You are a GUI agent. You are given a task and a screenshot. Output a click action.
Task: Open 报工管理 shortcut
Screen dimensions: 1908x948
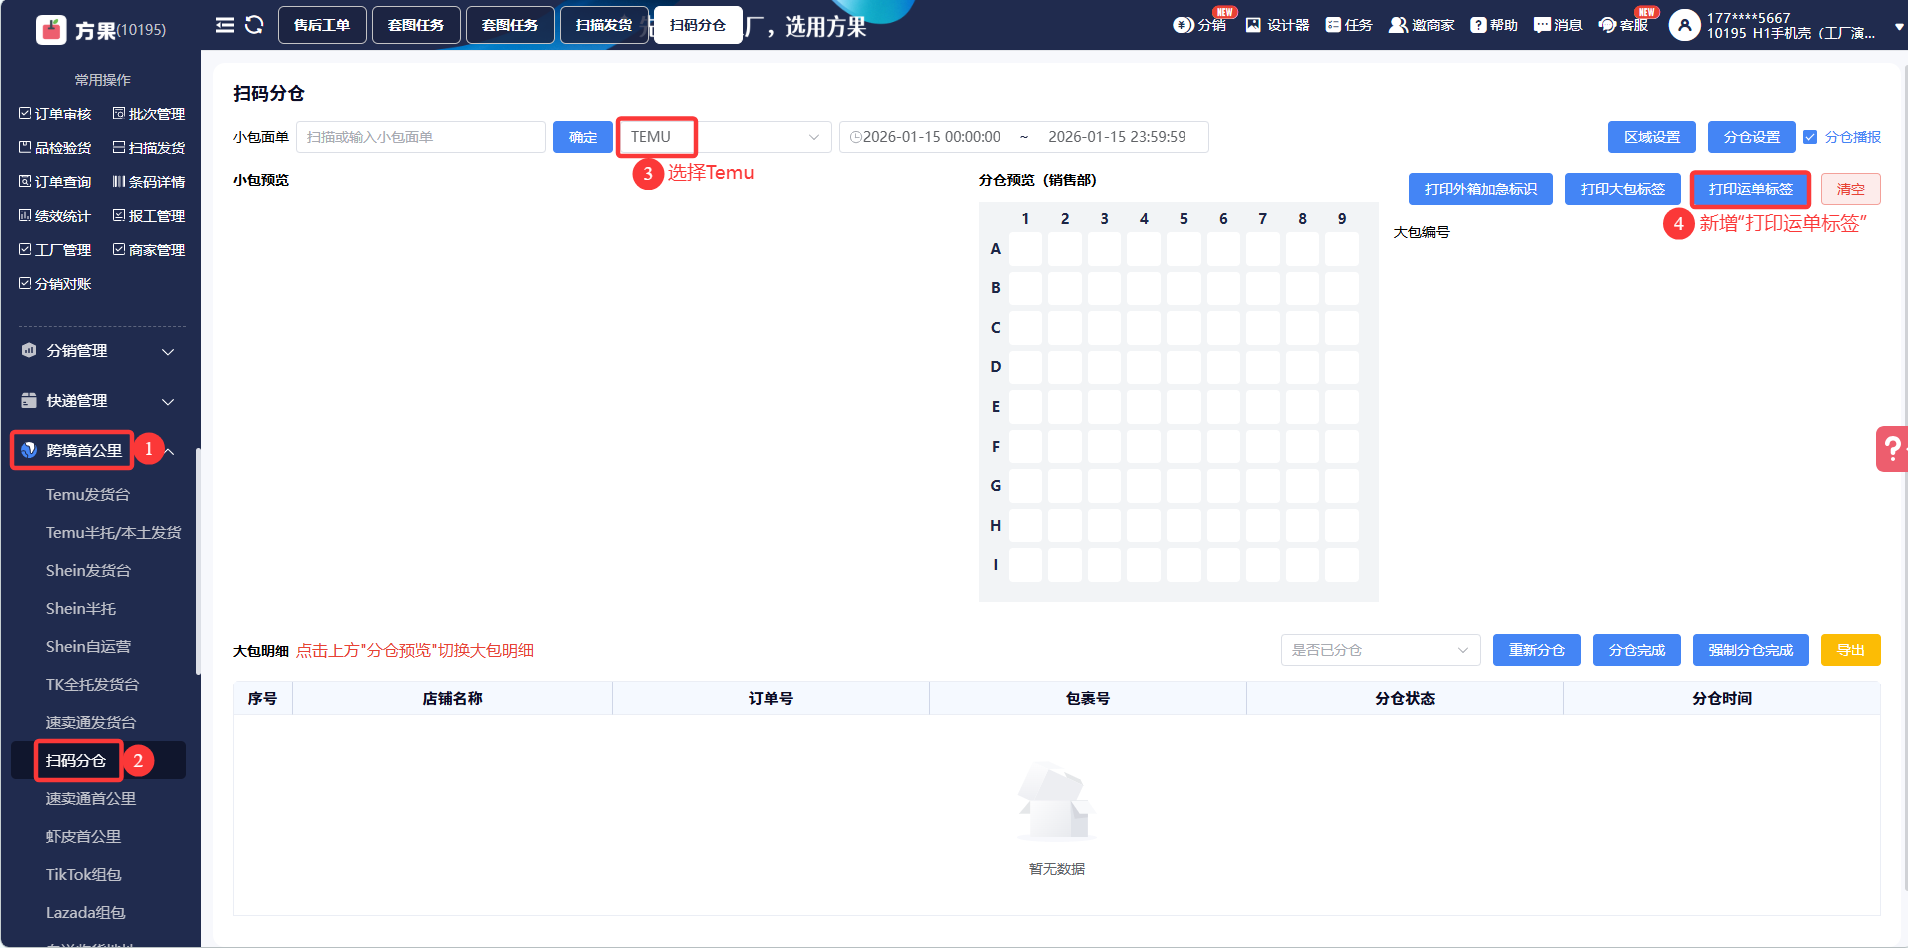click(x=149, y=216)
